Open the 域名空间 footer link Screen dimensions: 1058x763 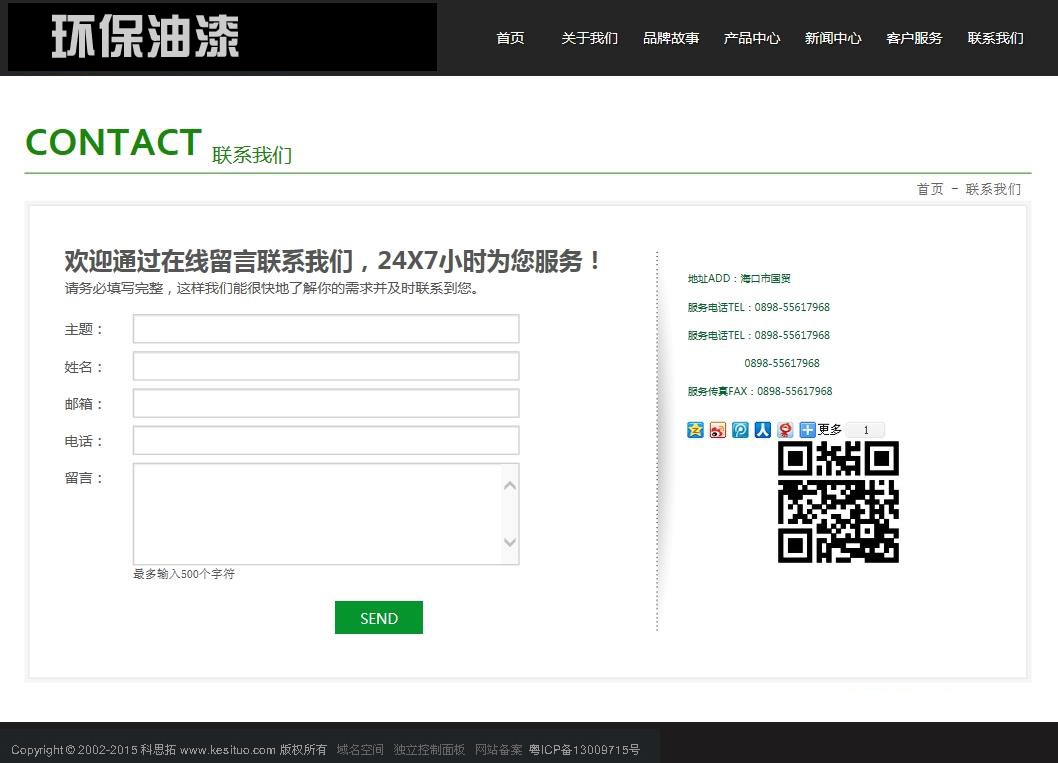click(x=360, y=750)
